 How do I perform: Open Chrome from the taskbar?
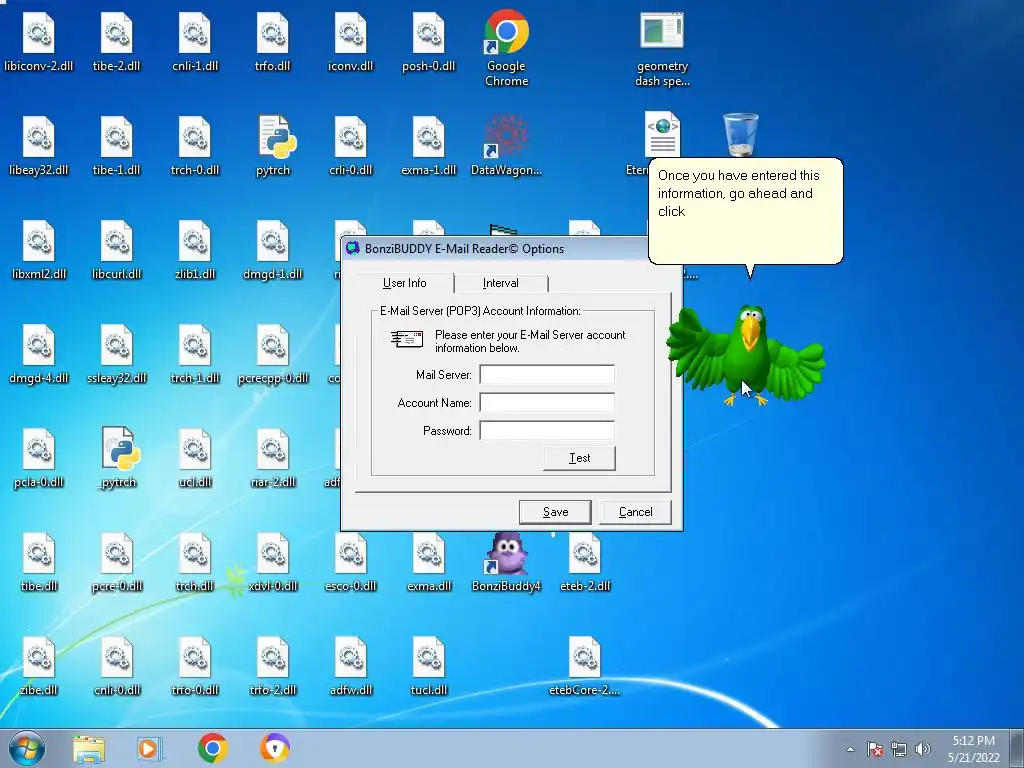point(212,748)
